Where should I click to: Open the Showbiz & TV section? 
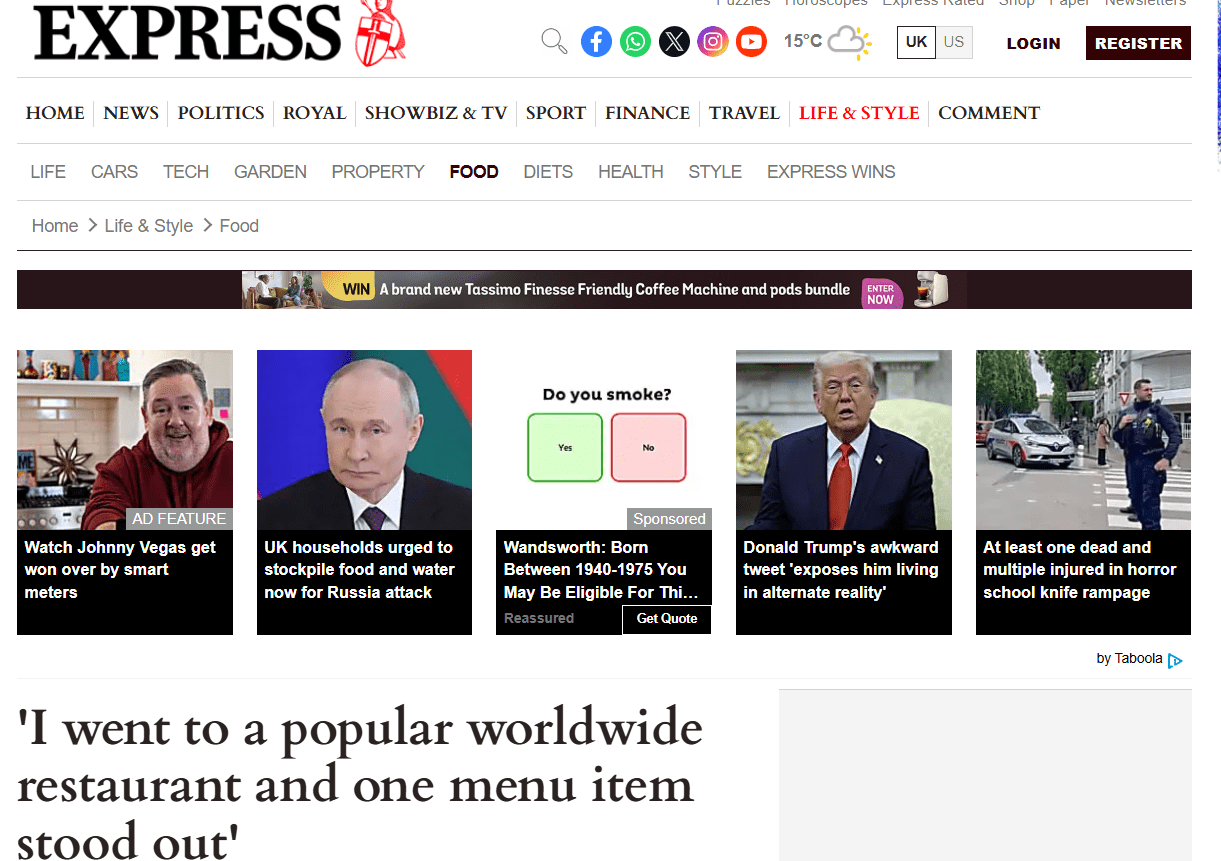coord(435,113)
